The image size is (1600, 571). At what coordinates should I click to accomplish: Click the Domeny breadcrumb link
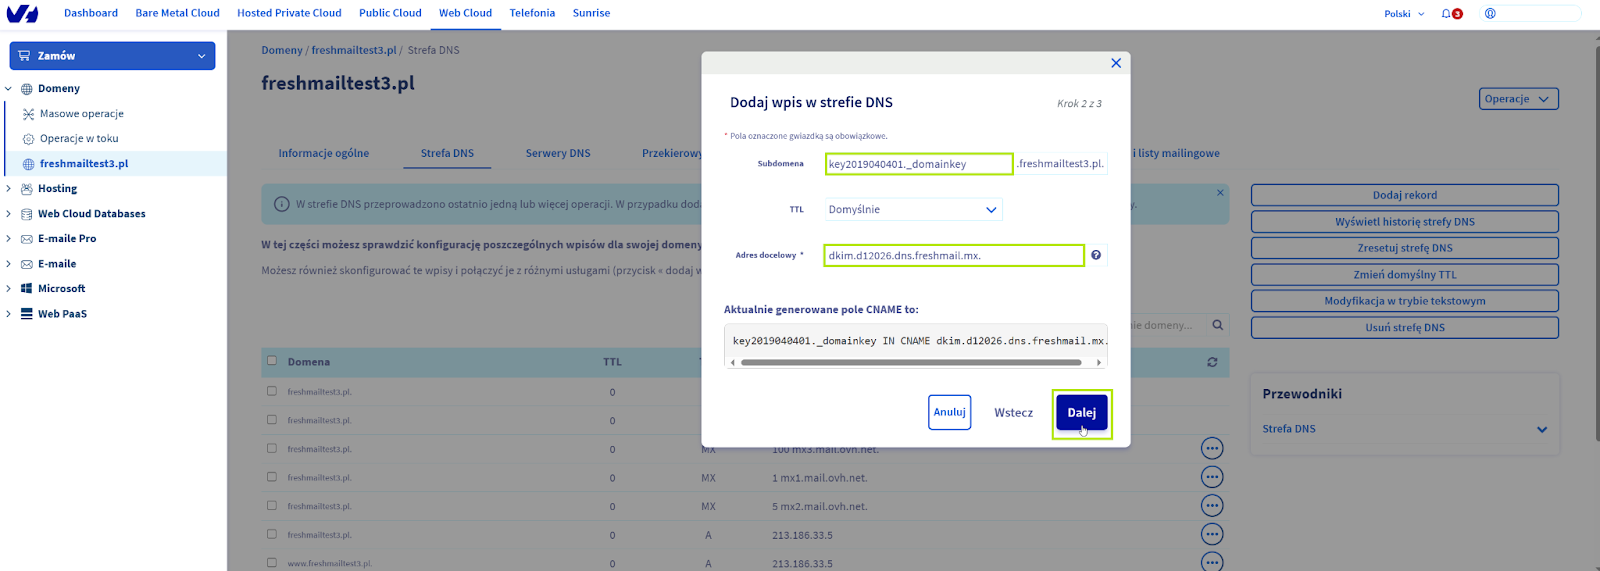pyautogui.click(x=282, y=50)
